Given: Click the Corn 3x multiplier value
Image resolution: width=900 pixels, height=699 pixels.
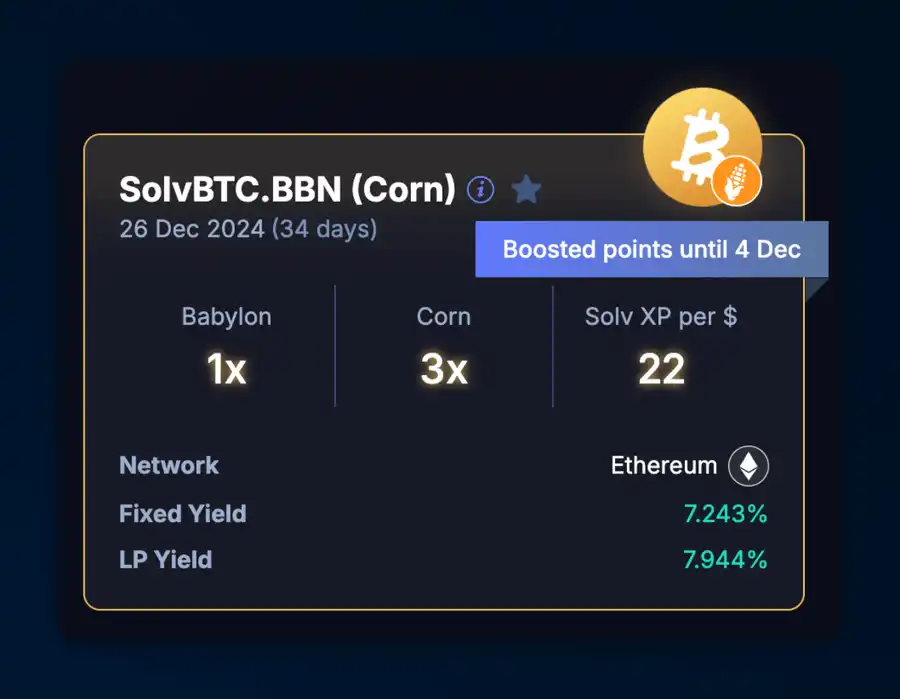Looking at the screenshot, I should pyautogui.click(x=444, y=370).
